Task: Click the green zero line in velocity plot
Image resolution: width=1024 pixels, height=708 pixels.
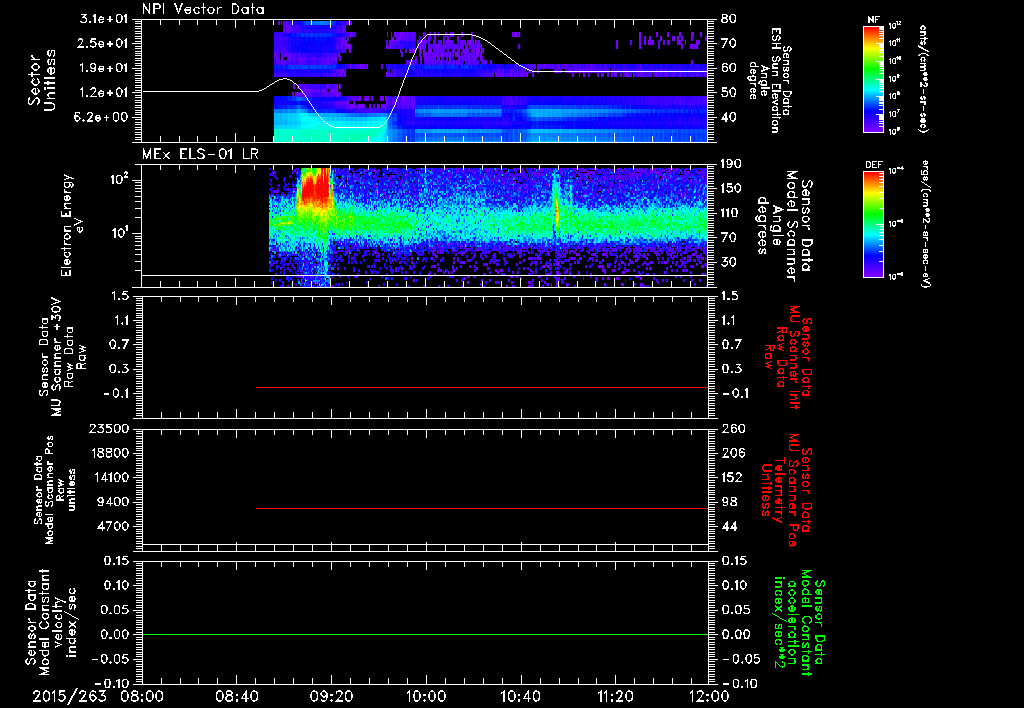Action: point(425,634)
